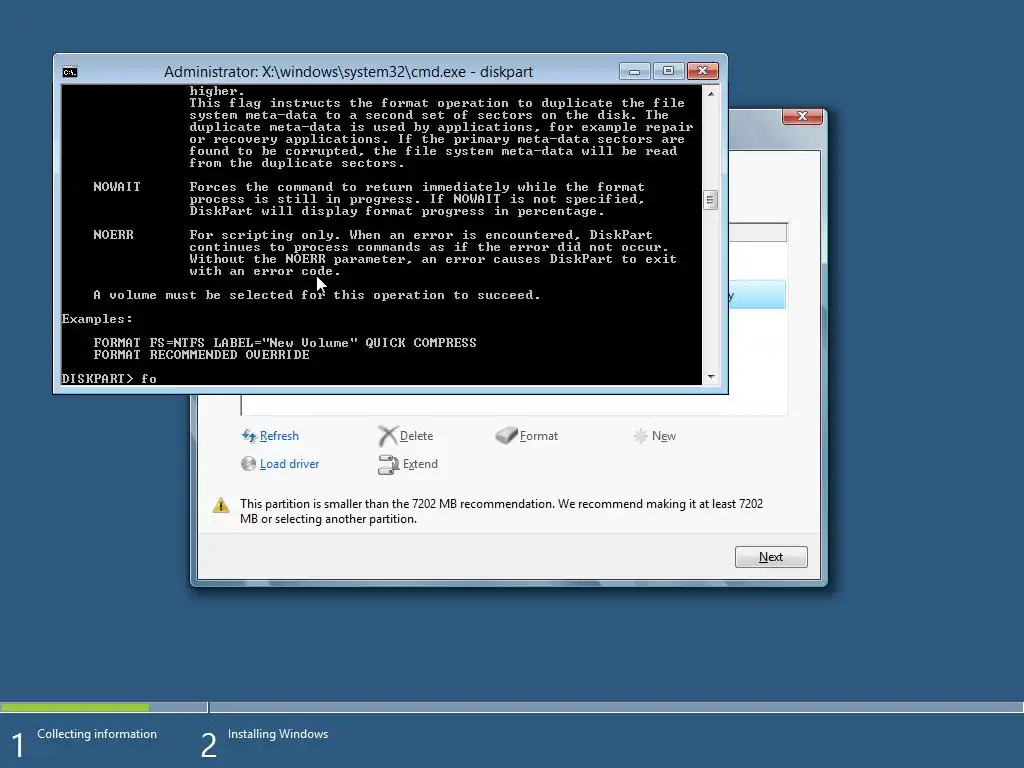Click the NOWAIT parameter text
1024x768 pixels.
(117, 187)
